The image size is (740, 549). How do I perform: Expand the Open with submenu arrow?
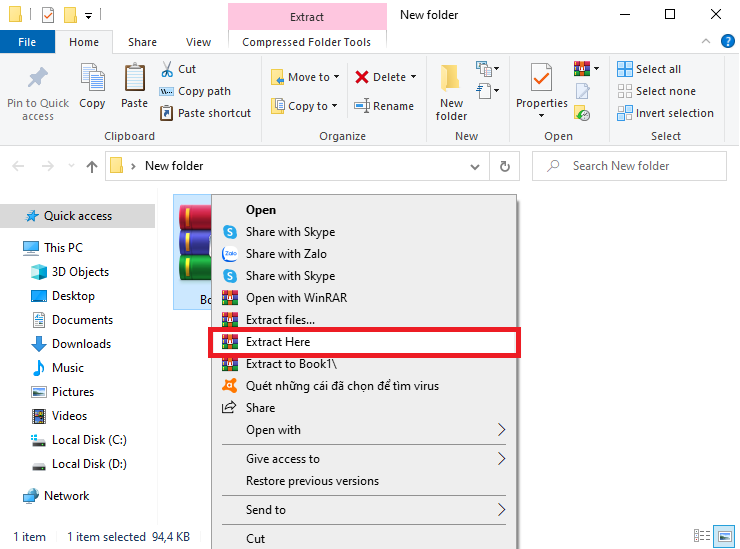[x=501, y=430]
